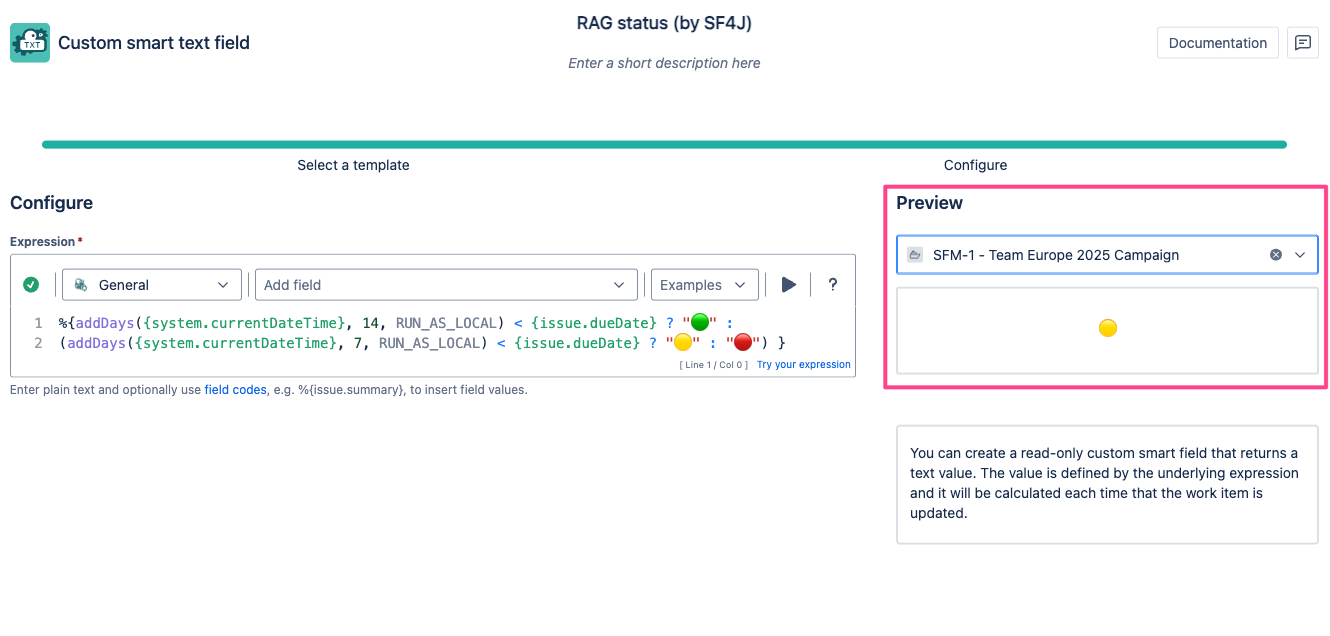This screenshot has height=636, width=1330.
Task: Click the work item type icon beside SFM-1
Action: coord(914,255)
